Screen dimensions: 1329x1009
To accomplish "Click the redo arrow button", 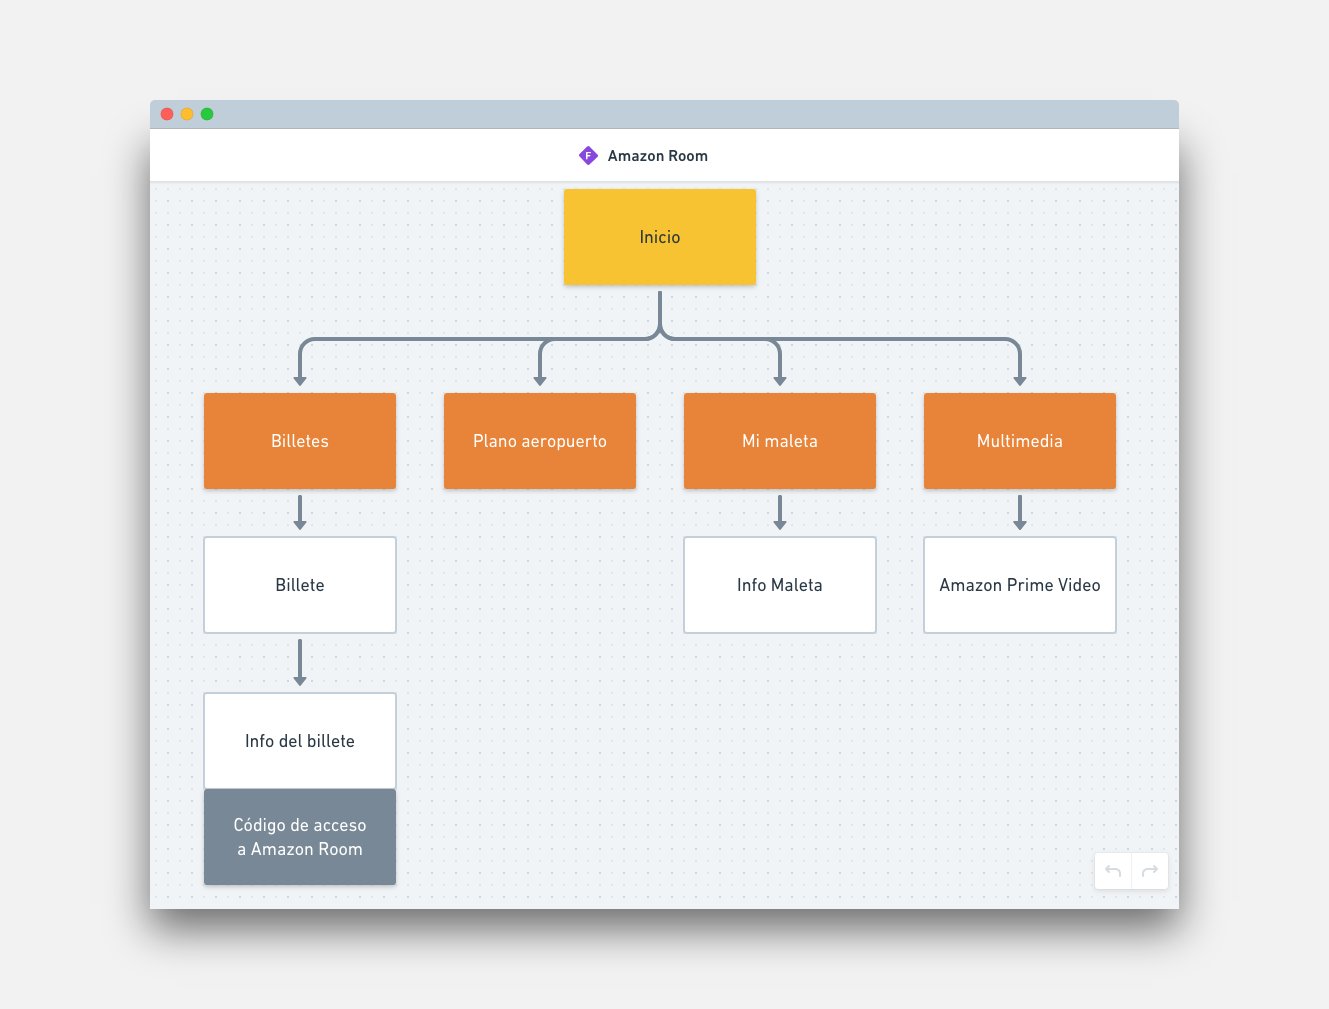I will (1150, 871).
